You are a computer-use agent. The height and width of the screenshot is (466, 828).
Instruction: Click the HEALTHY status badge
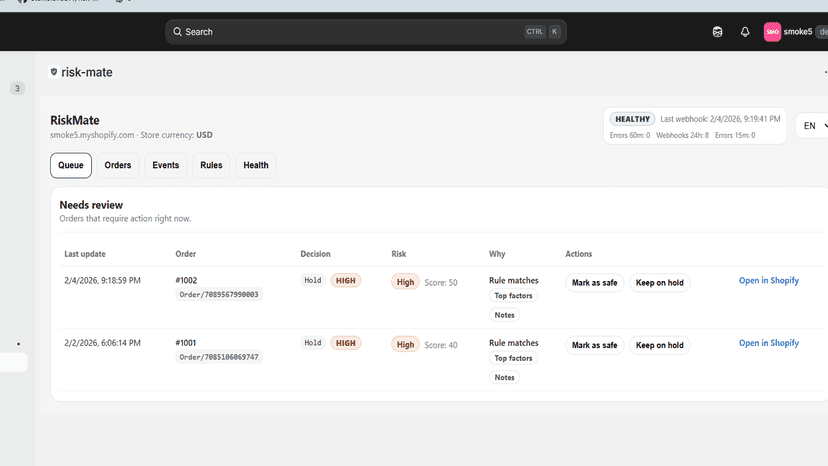(x=632, y=119)
